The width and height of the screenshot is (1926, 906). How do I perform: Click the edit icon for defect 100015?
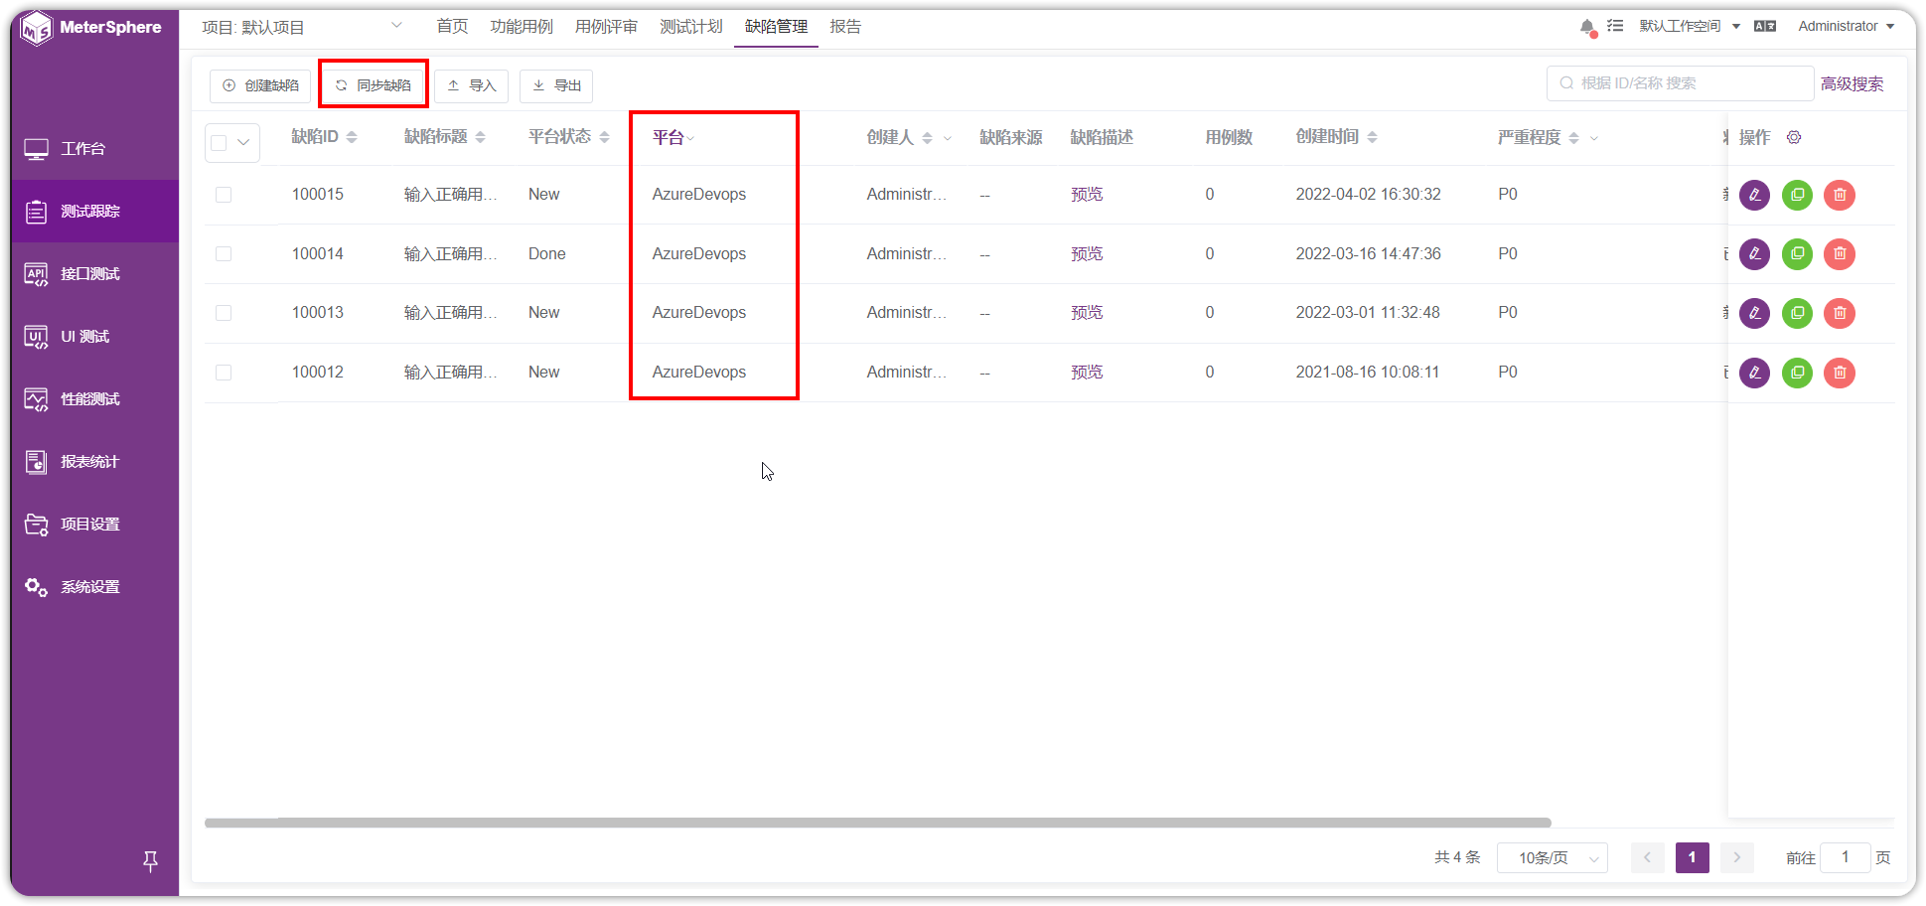tap(1754, 195)
